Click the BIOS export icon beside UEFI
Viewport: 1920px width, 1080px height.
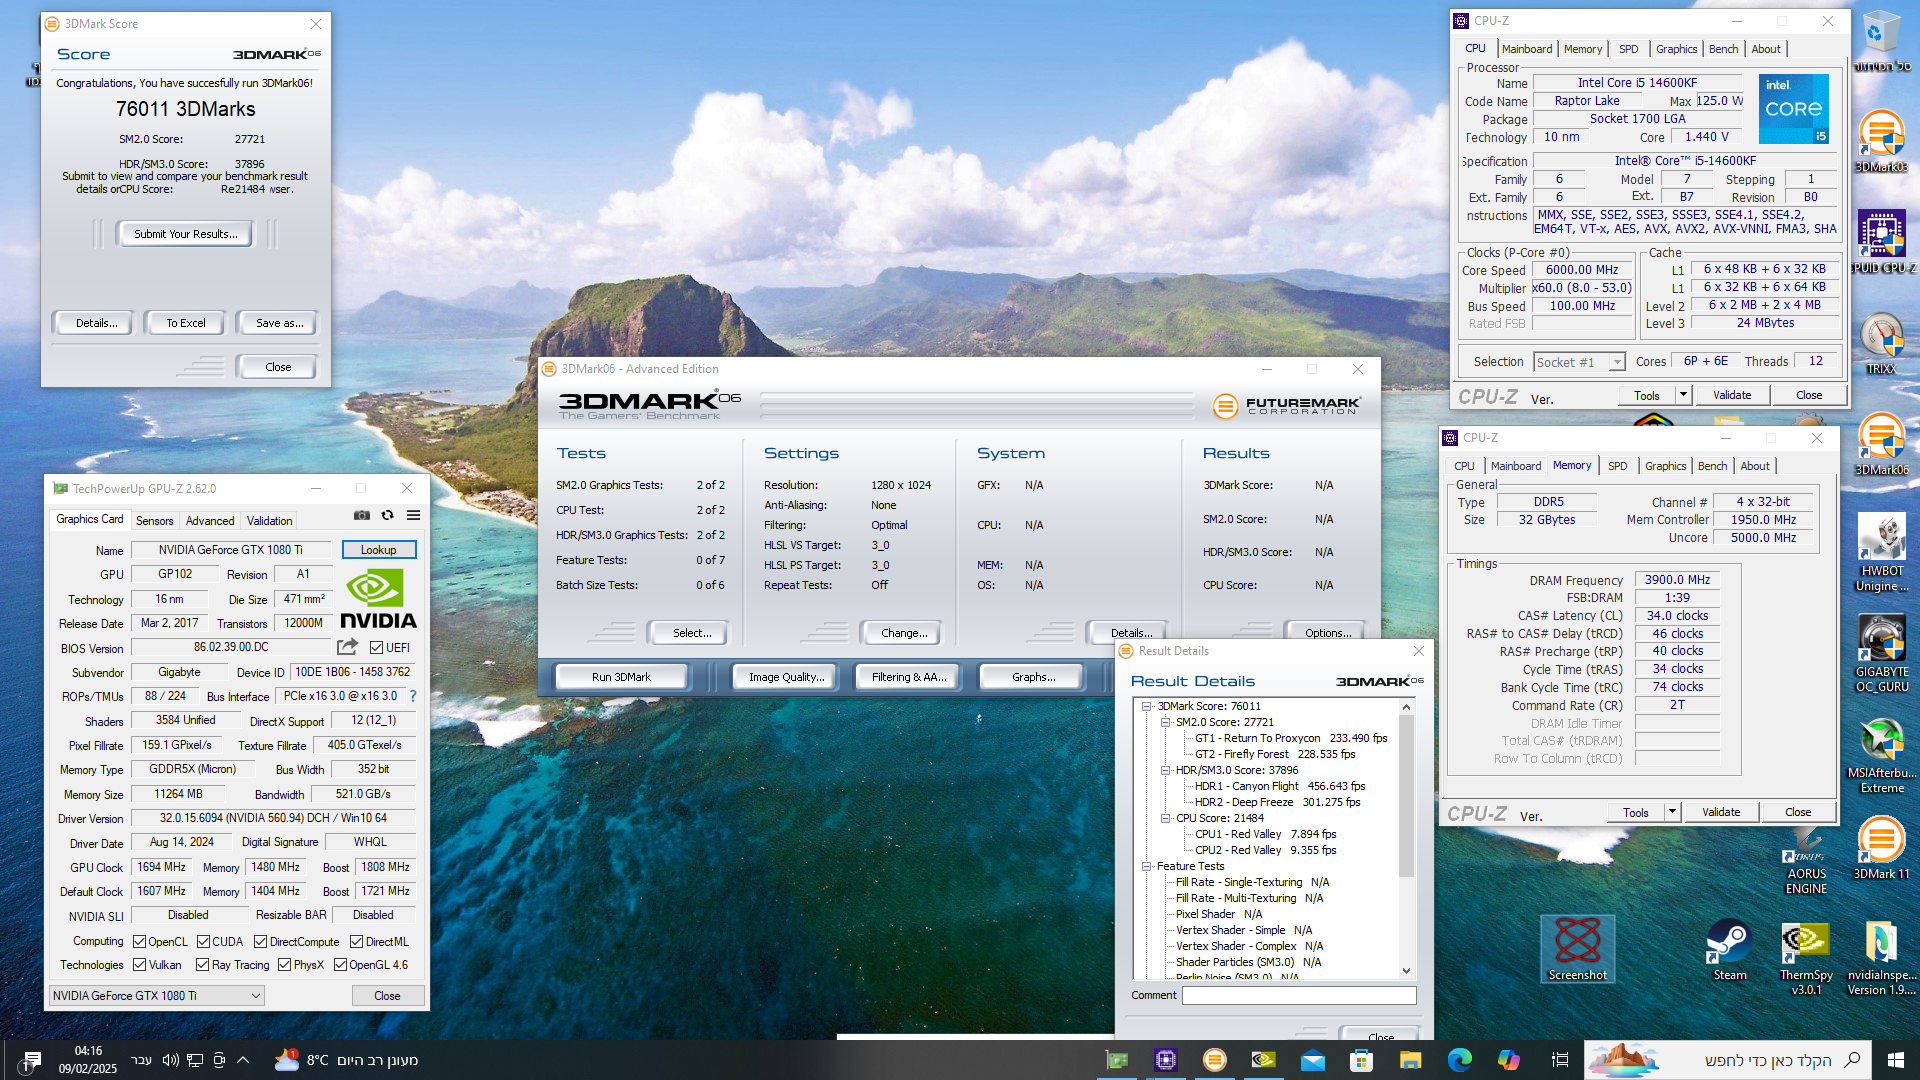(348, 647)
